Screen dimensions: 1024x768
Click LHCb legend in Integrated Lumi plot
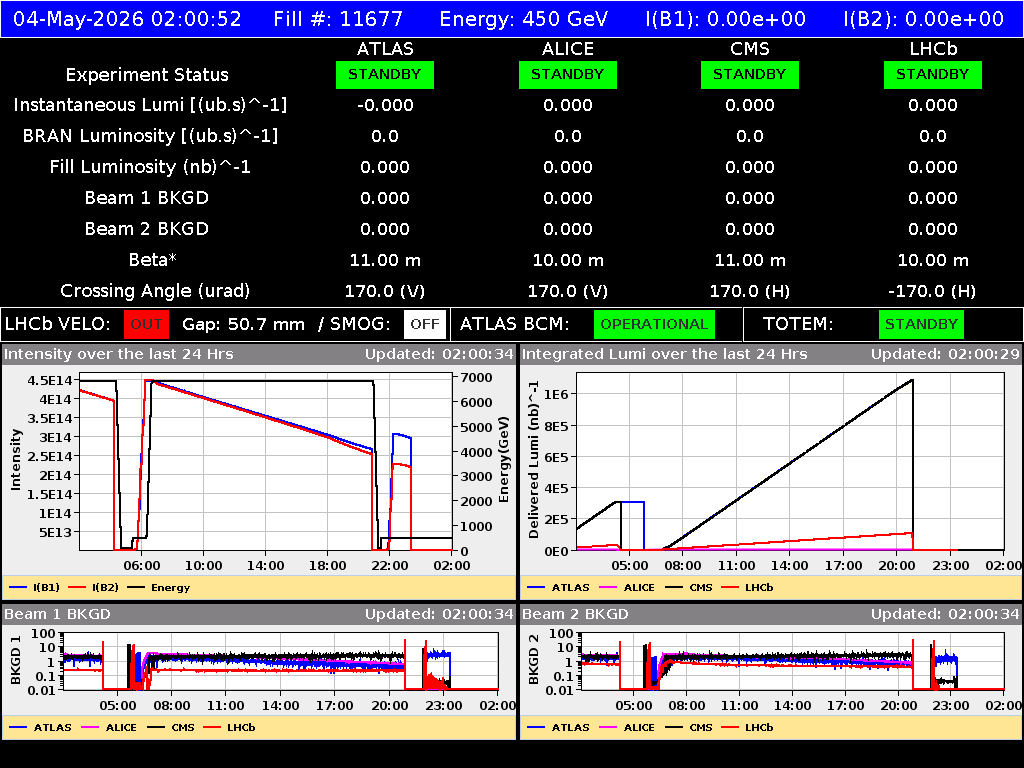coord(748,587)
